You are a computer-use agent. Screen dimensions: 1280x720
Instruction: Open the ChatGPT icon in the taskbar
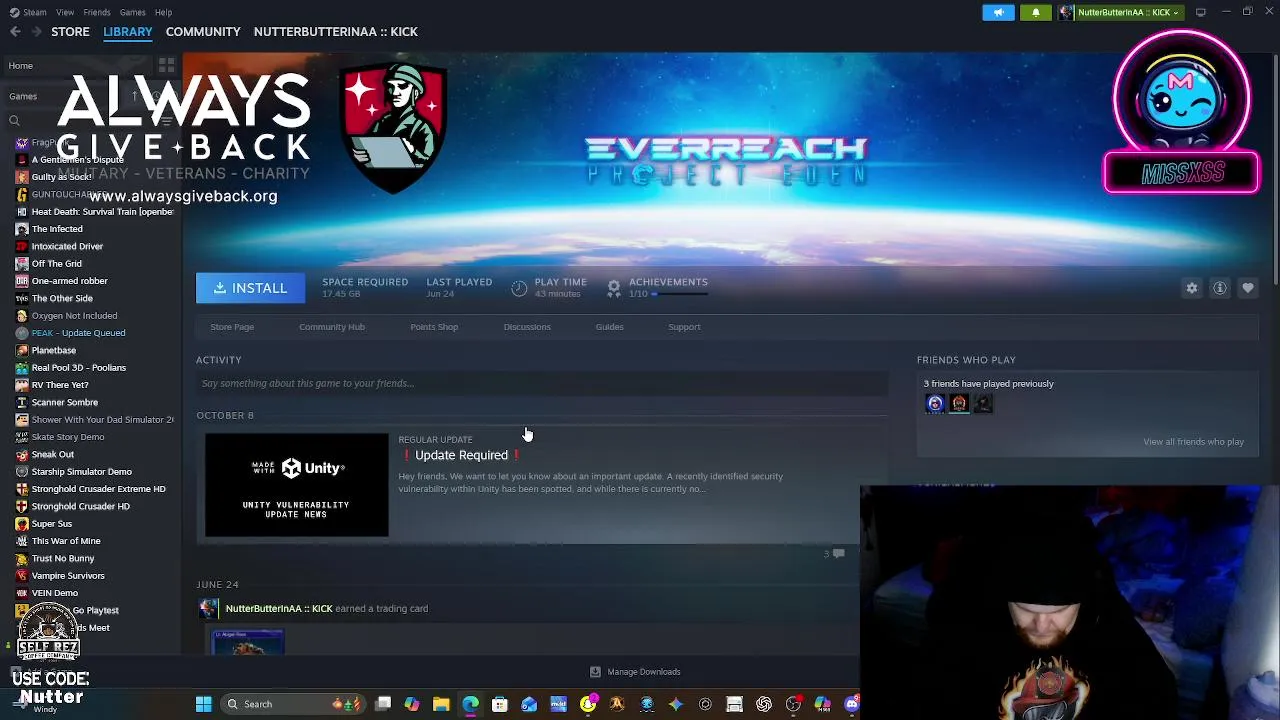pos(764,704)
